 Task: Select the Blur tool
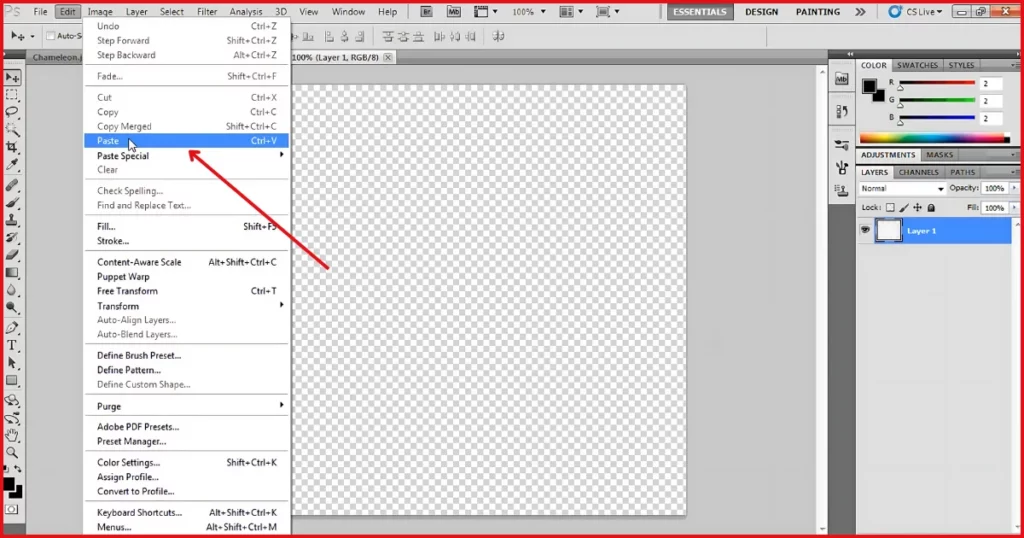[x=12, y=290]
